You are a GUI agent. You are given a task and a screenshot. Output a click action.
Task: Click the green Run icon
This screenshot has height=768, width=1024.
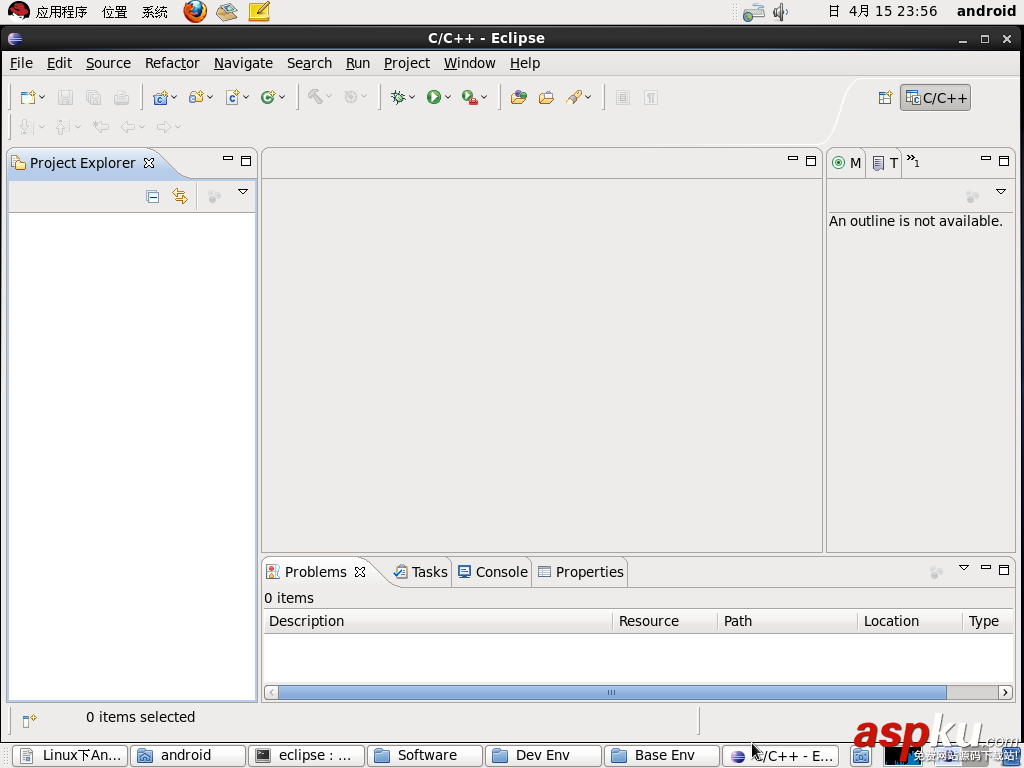[x=434, y=97]
